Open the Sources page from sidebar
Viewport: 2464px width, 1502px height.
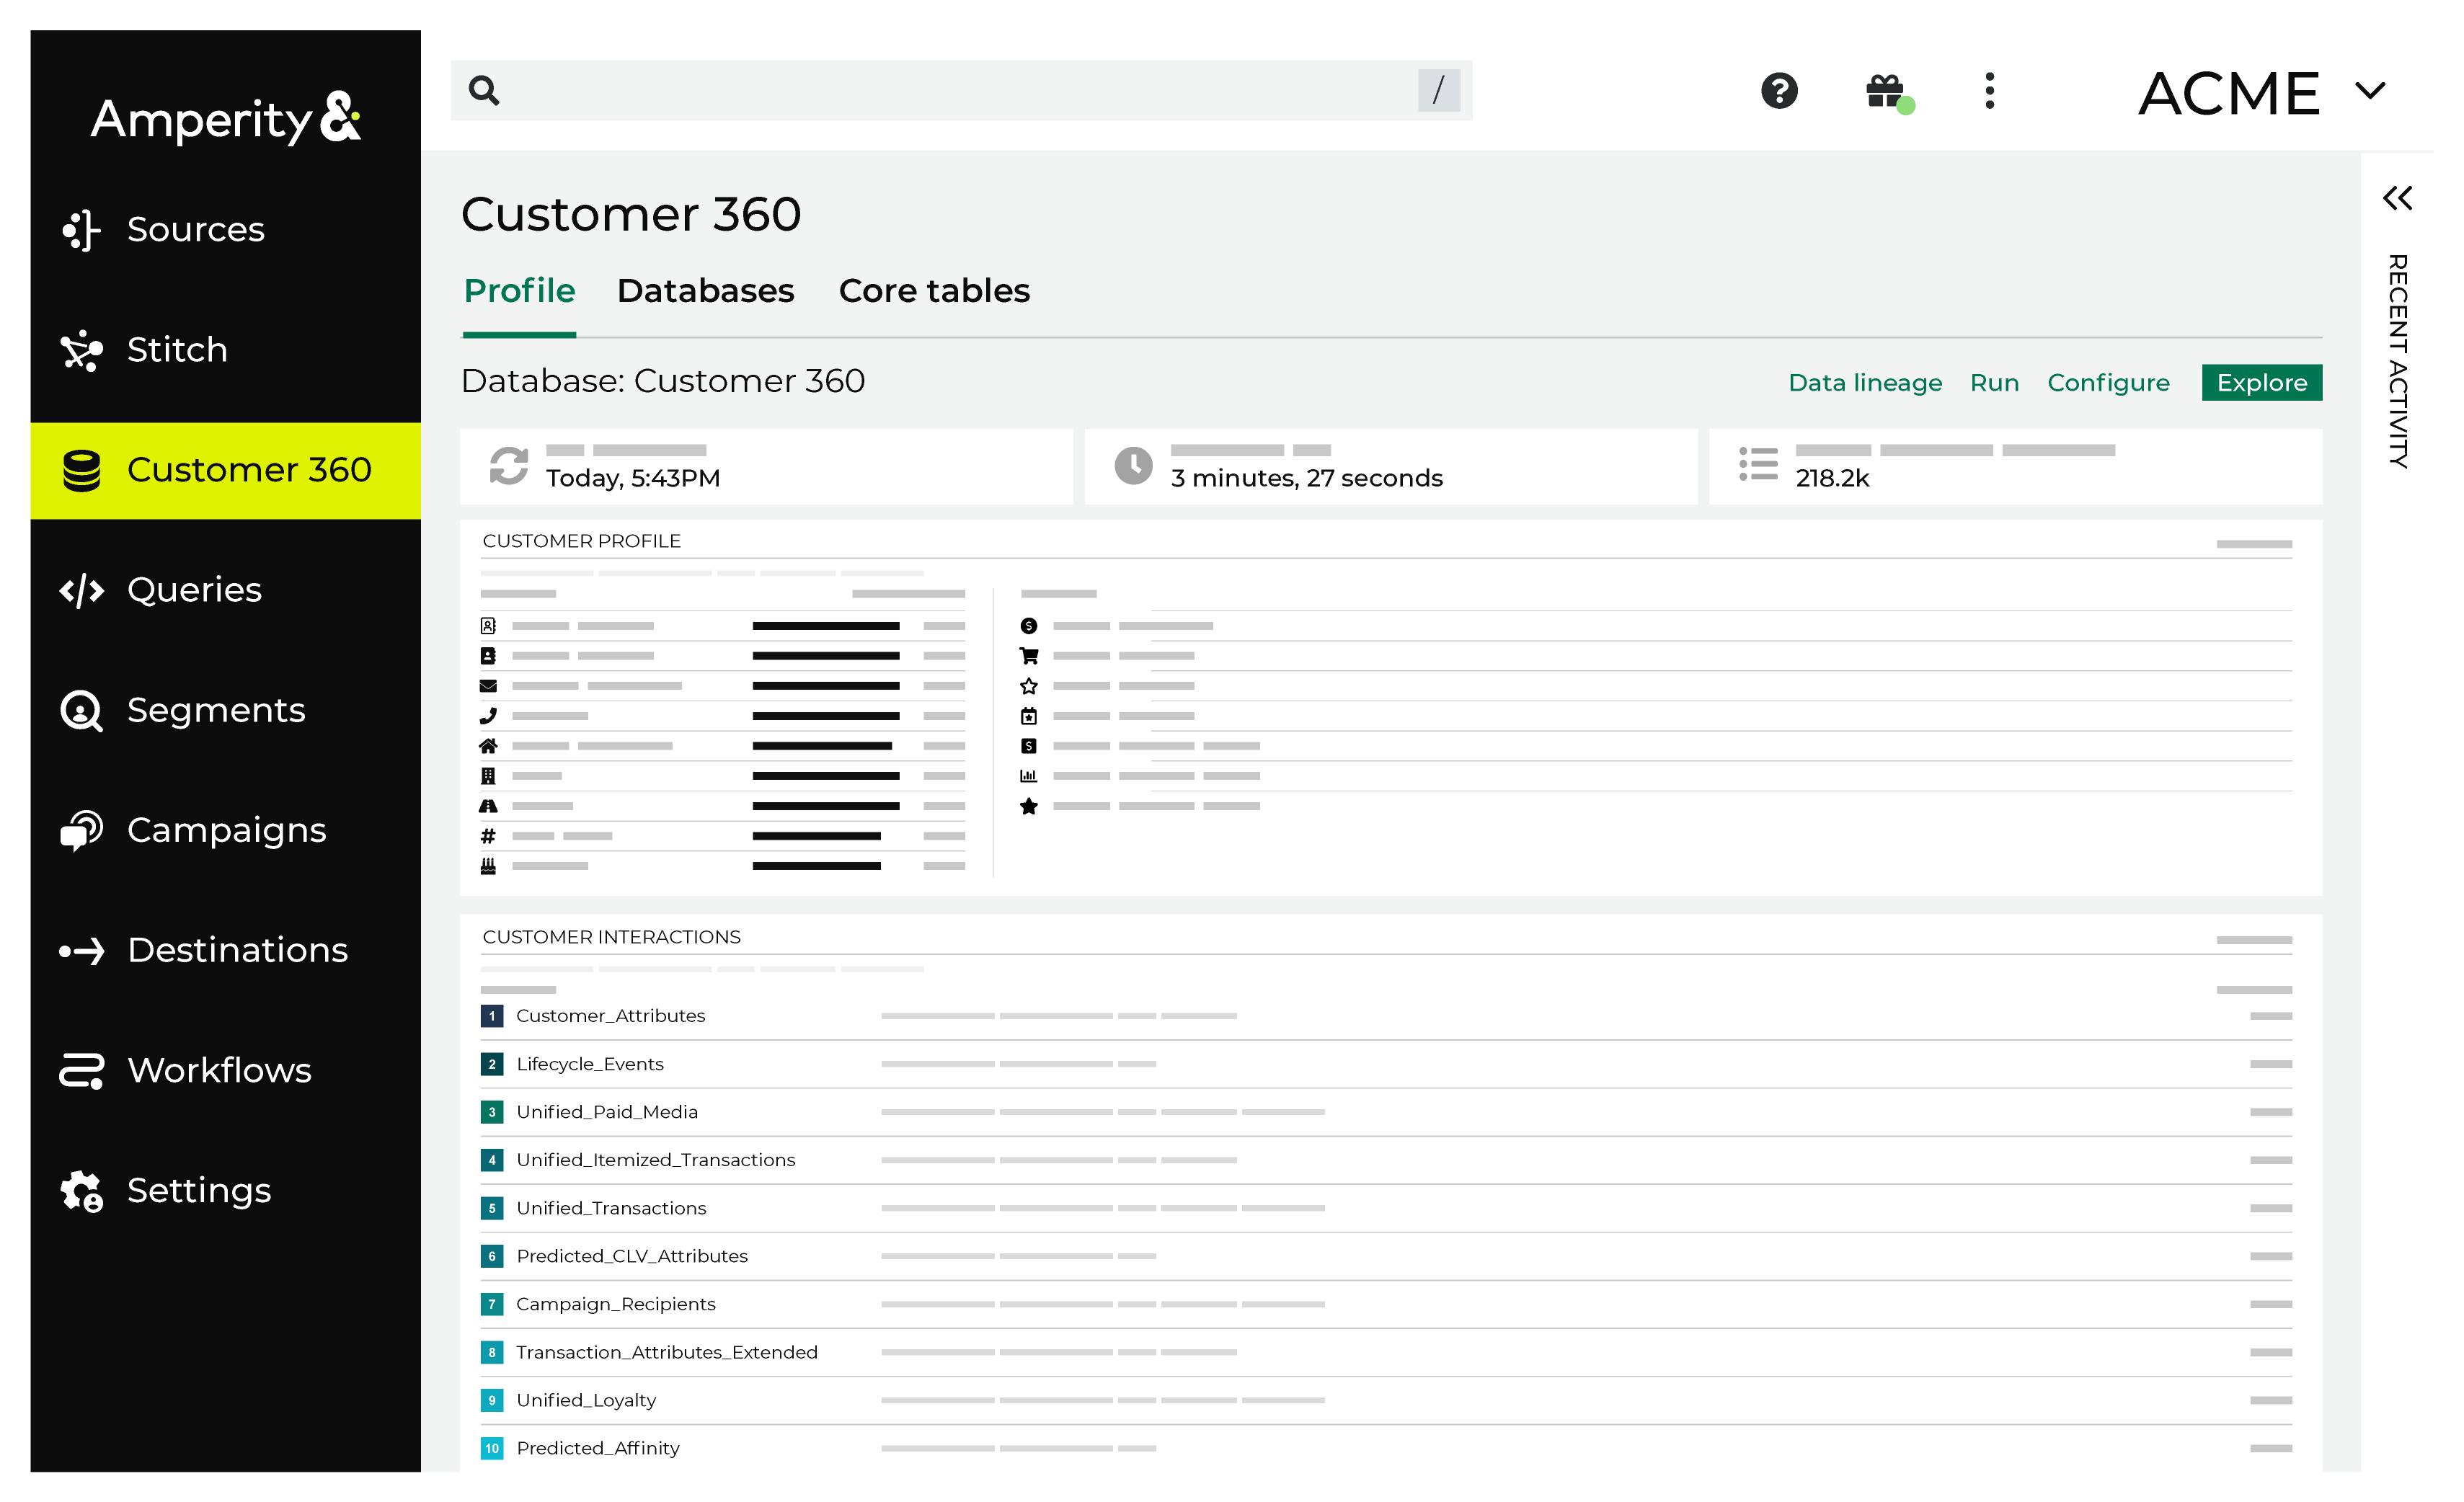tap(225, 230)
